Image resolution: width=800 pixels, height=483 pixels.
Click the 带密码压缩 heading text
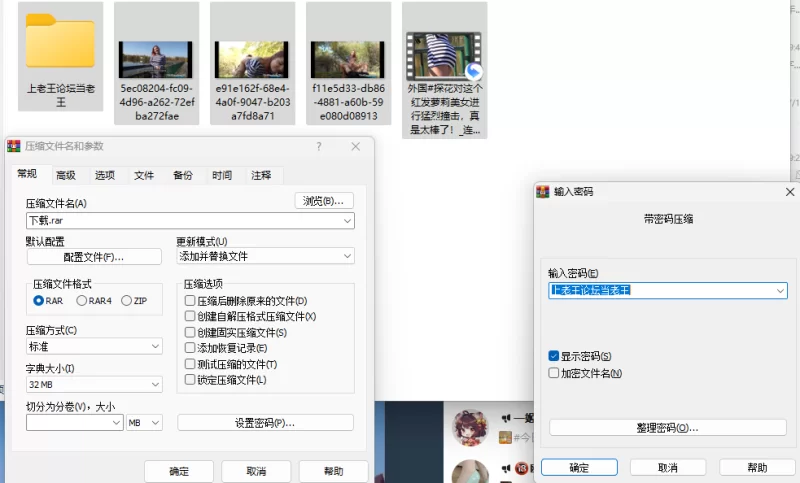[668, 219]
